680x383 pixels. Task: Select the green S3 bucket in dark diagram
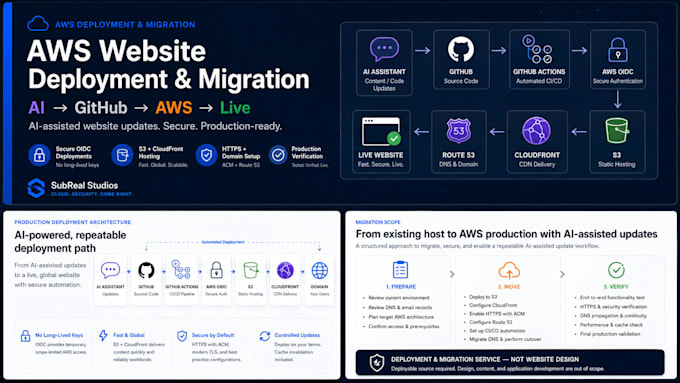(x=617, y=131)
